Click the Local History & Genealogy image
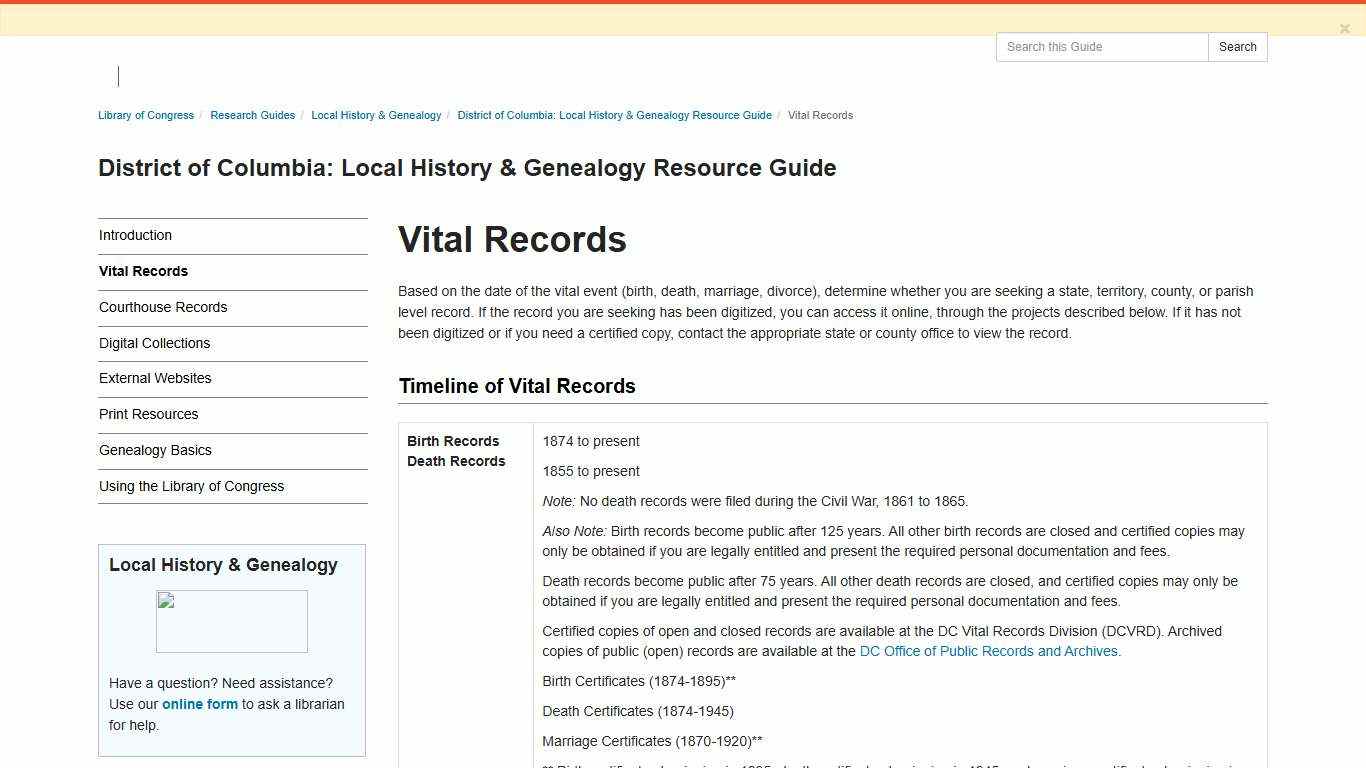The image size is (1366, 768). coord(231,620)
